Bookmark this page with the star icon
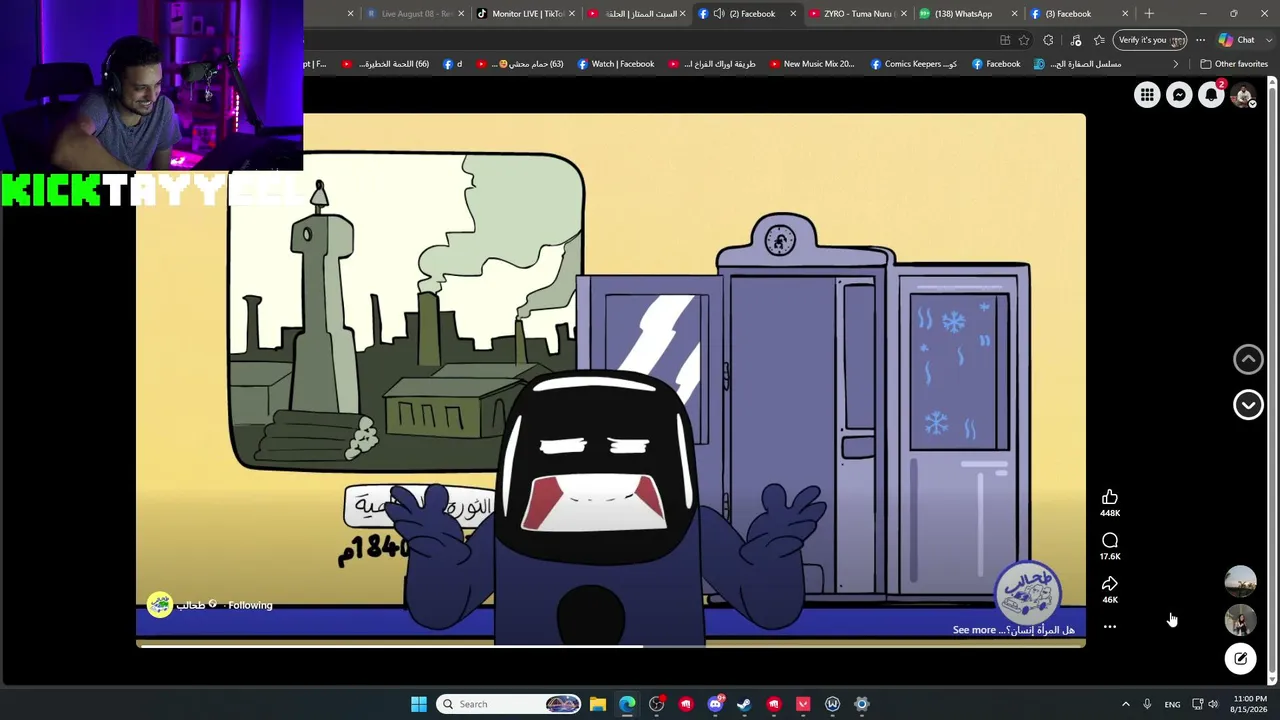The image size is (1280, 720). coord(1024,40)
